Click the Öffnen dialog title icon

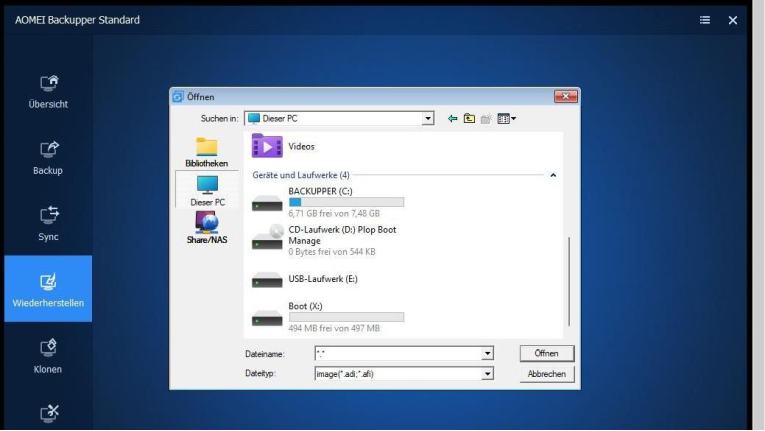tap(178, 97)
